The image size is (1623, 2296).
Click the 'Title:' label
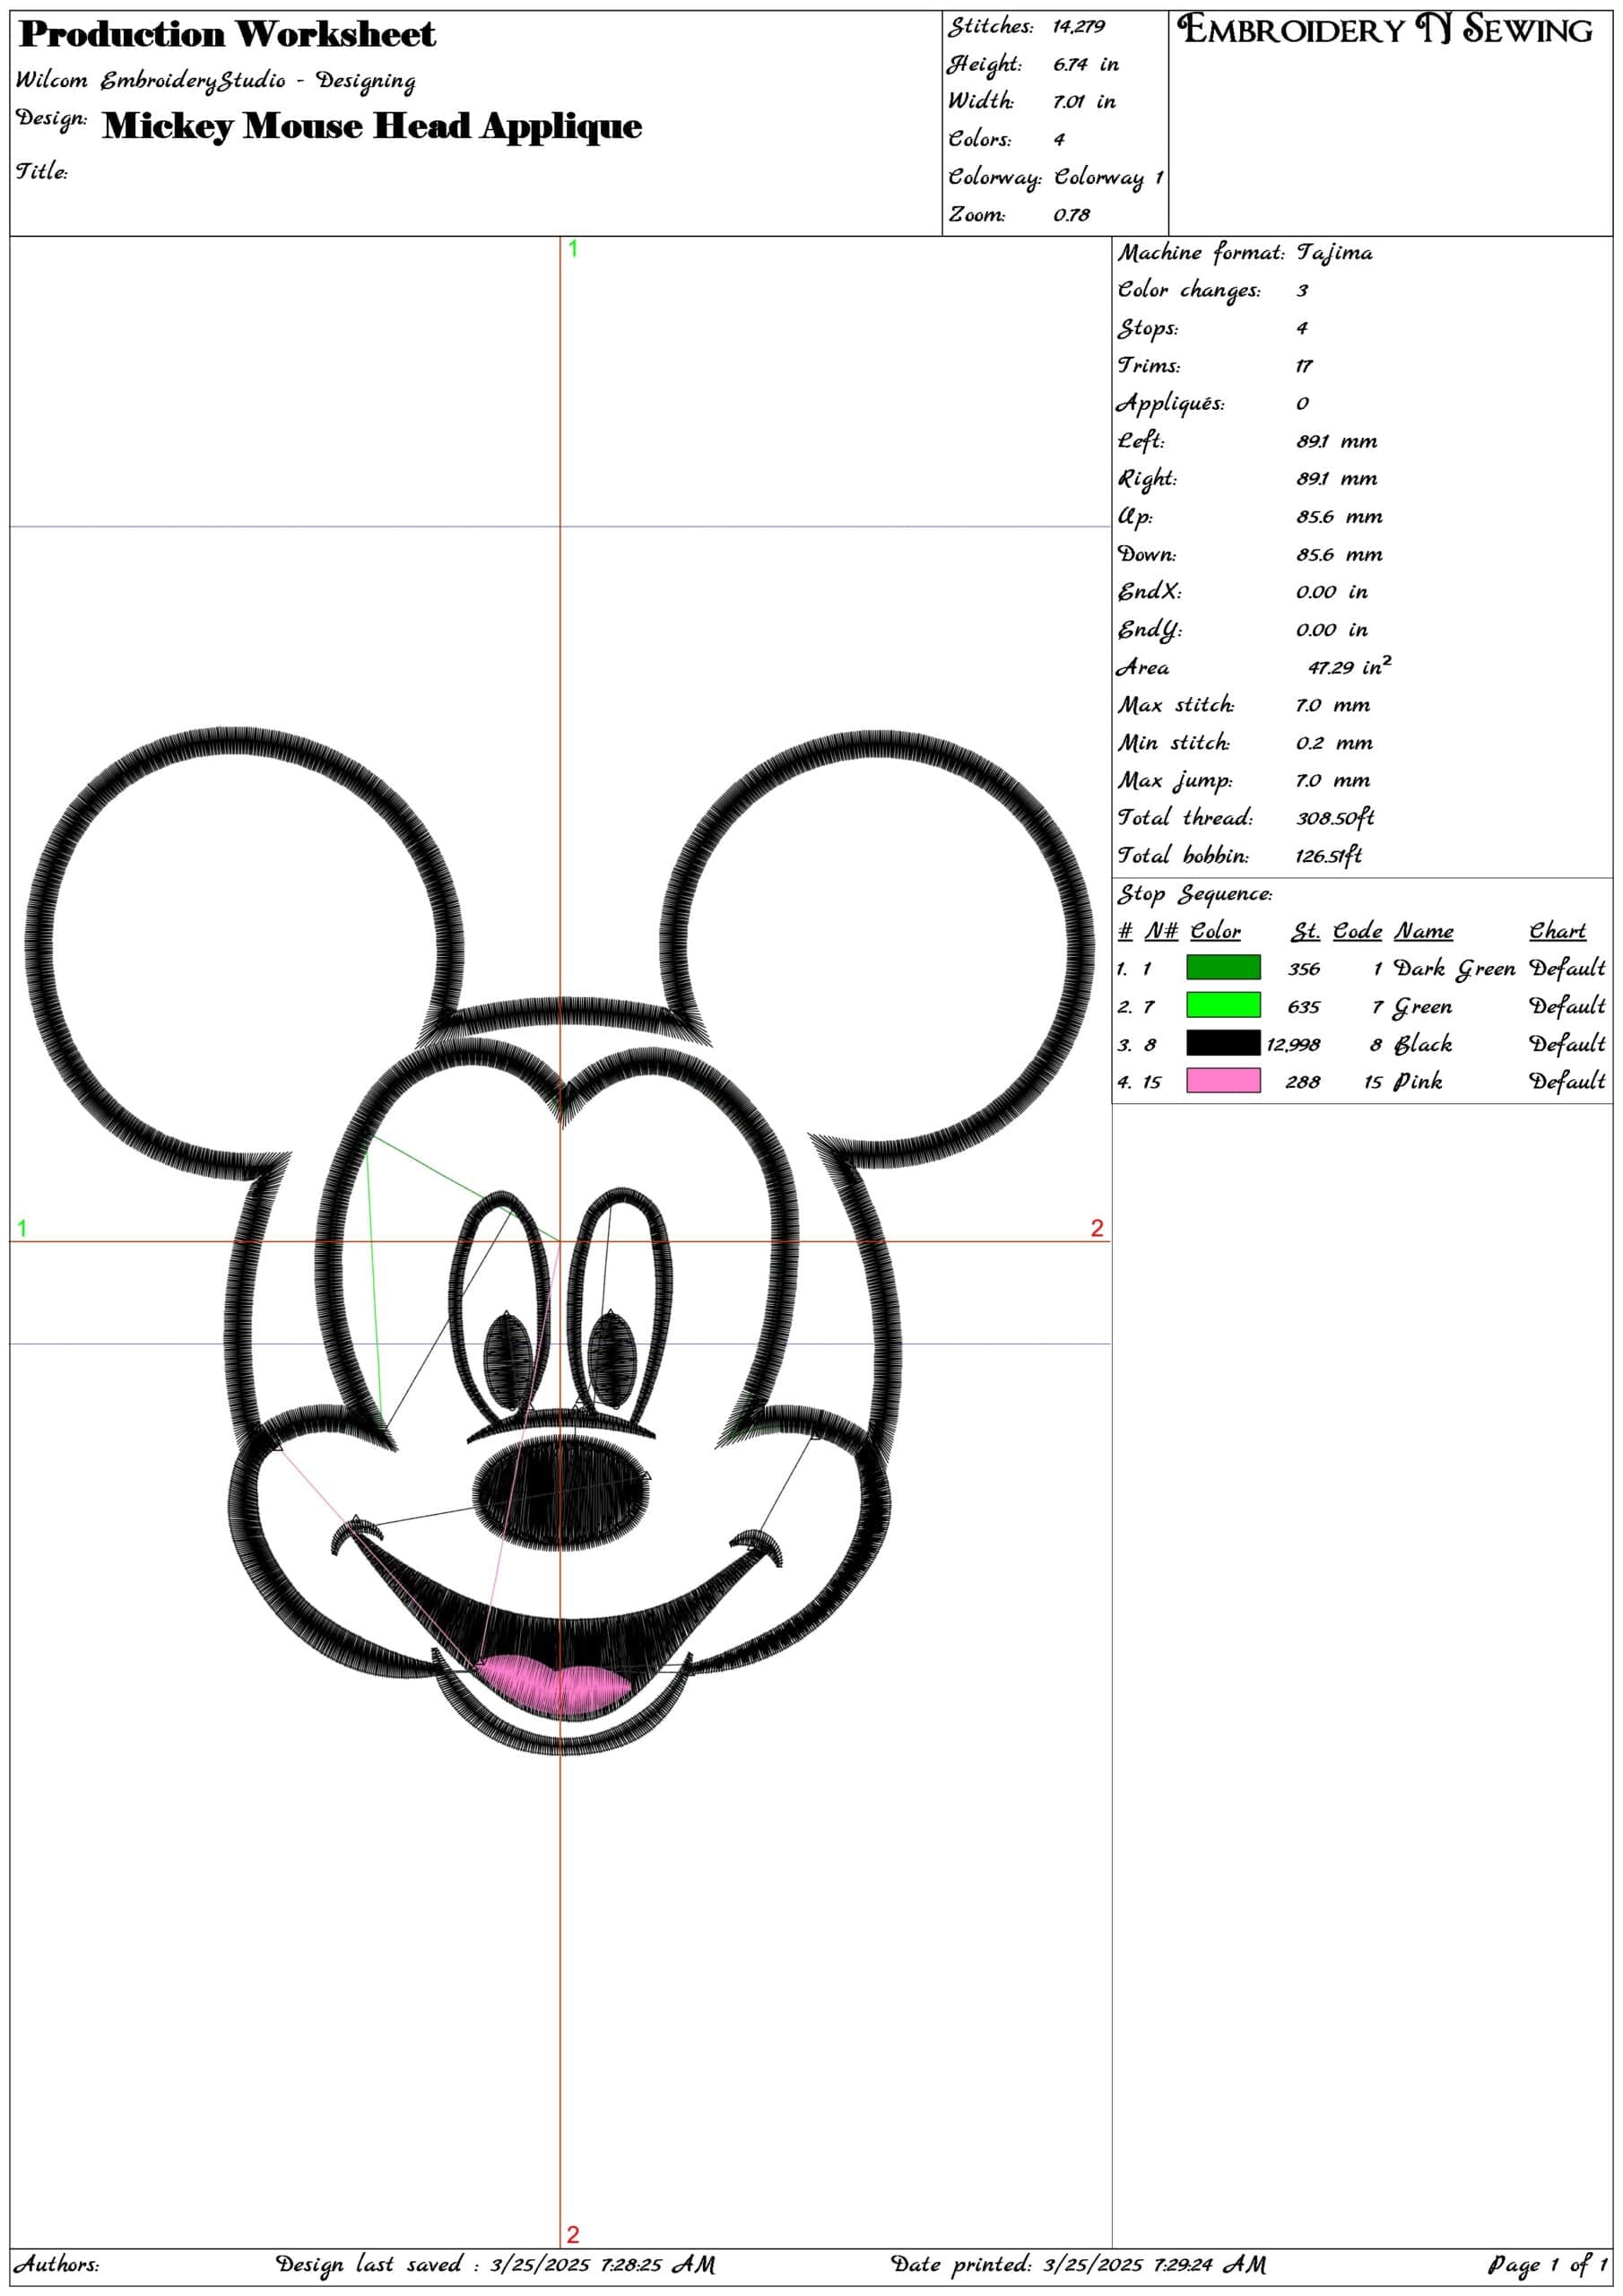point(42,171)
